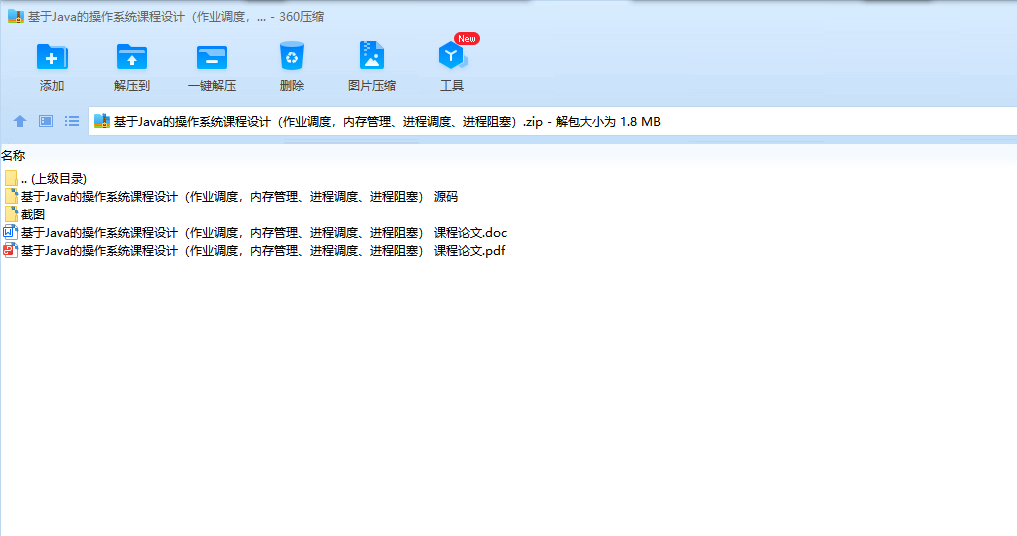1017x536 pixels.
Task: Select the 课程论文.doc file
Action: tap(256, 232)
